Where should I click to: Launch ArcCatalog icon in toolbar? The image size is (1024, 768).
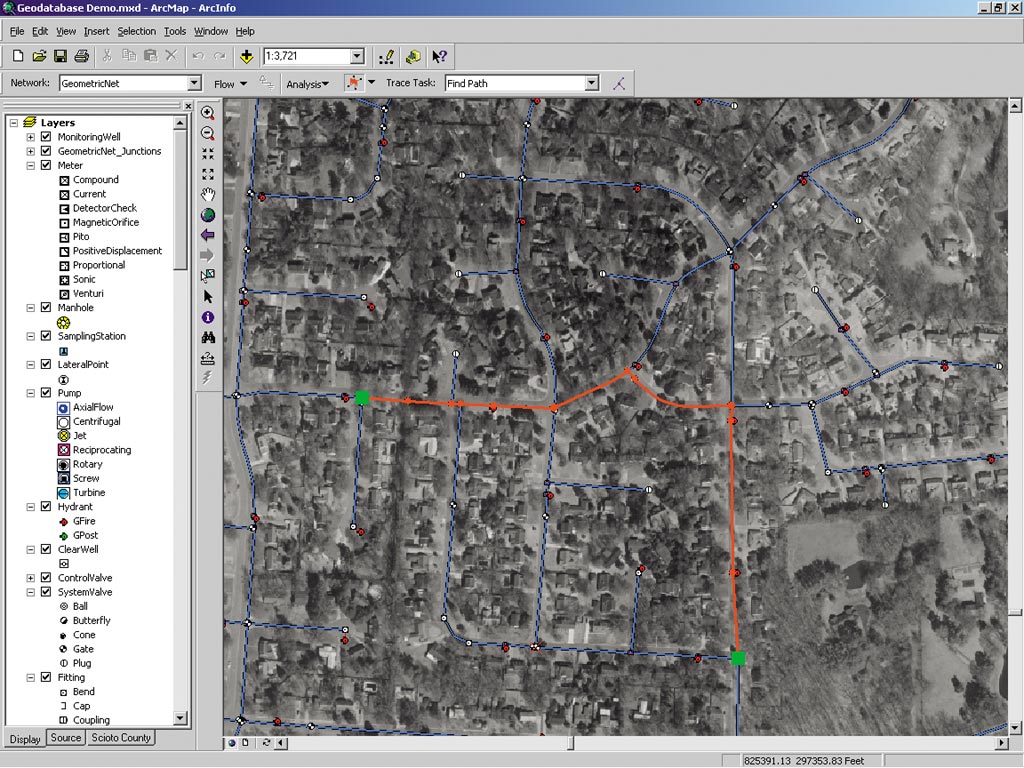[x=413, y=57]
